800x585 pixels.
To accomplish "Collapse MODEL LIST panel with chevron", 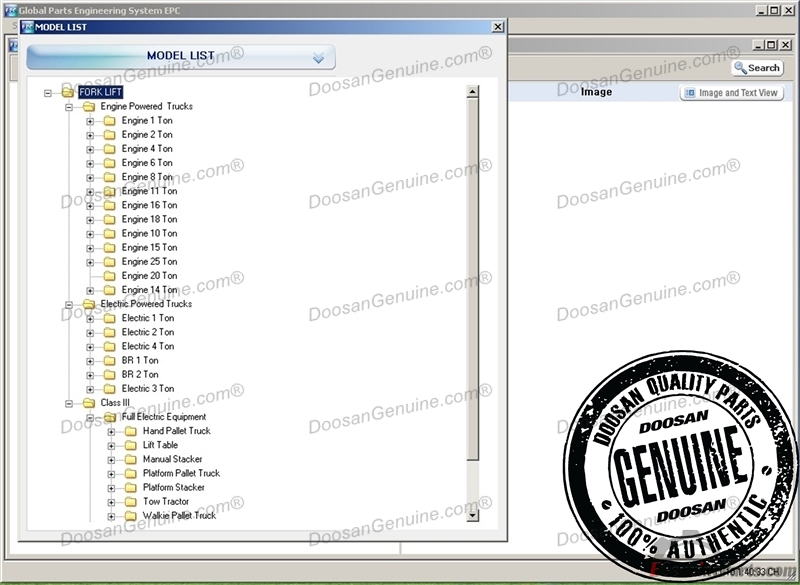I will [x=318, y=57].
